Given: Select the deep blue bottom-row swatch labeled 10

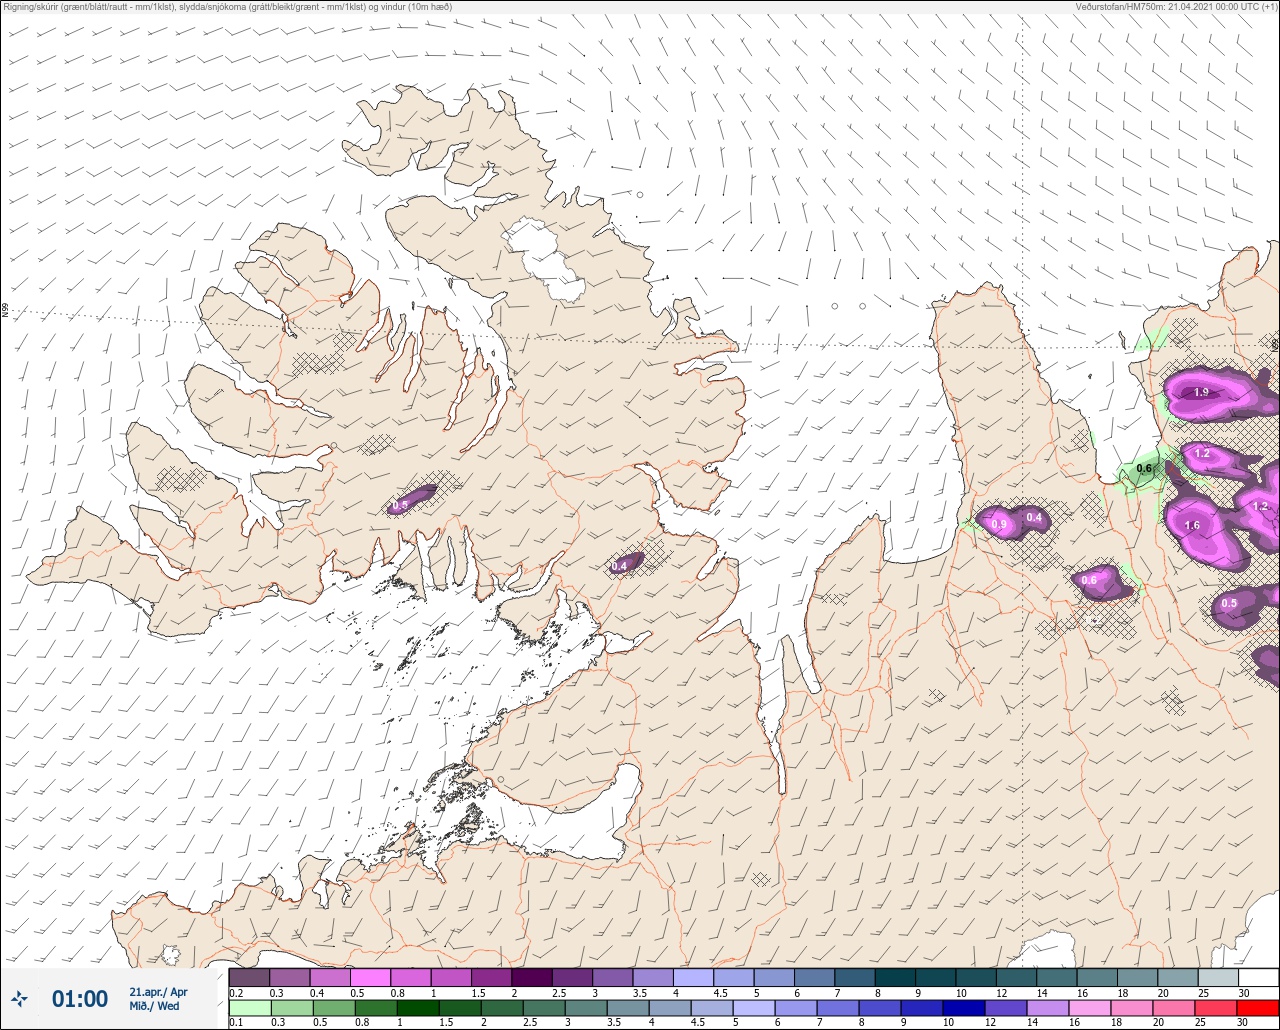Looking at the screenshot, I should (x=963, y=1007).
